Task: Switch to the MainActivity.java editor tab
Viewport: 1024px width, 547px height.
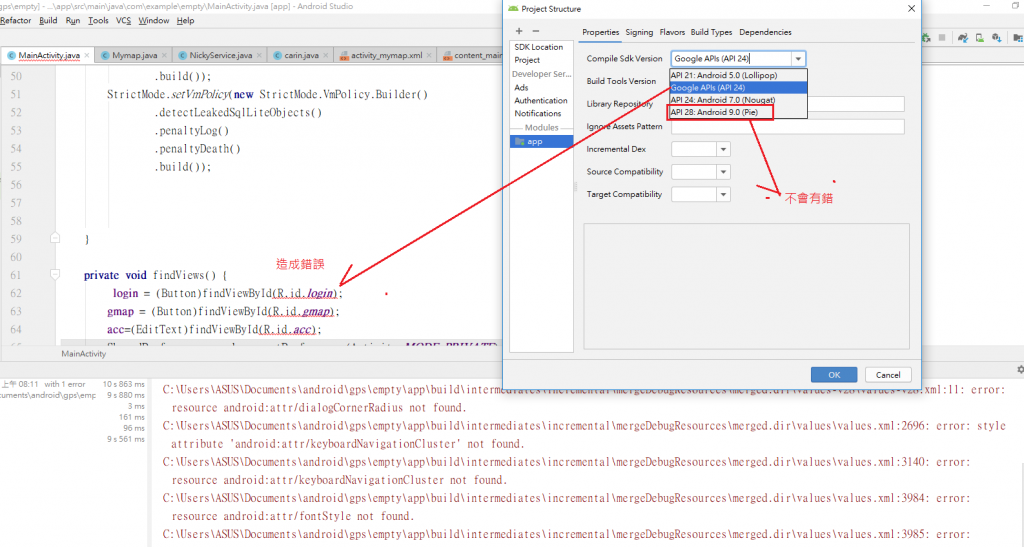Action: [49, 55]
